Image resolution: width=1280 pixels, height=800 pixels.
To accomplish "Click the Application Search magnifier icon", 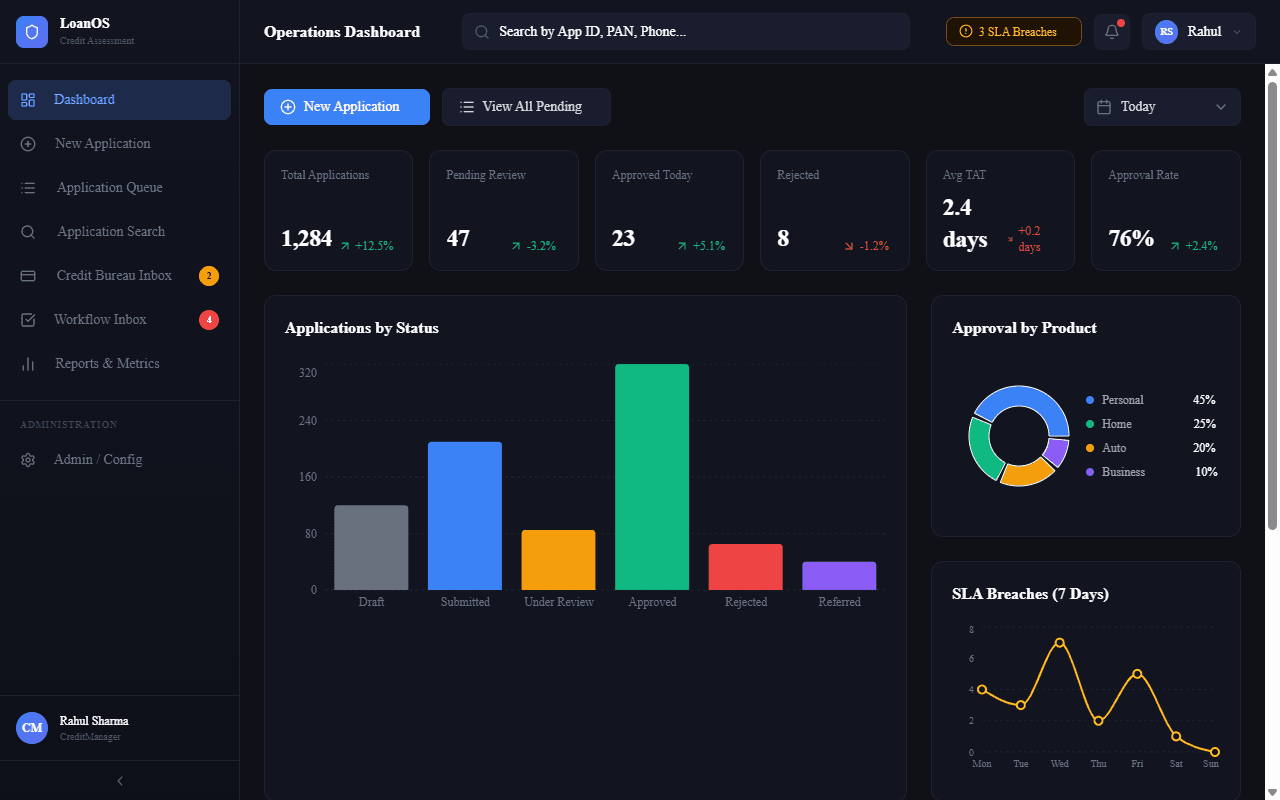I will click(x=28, y=232).
